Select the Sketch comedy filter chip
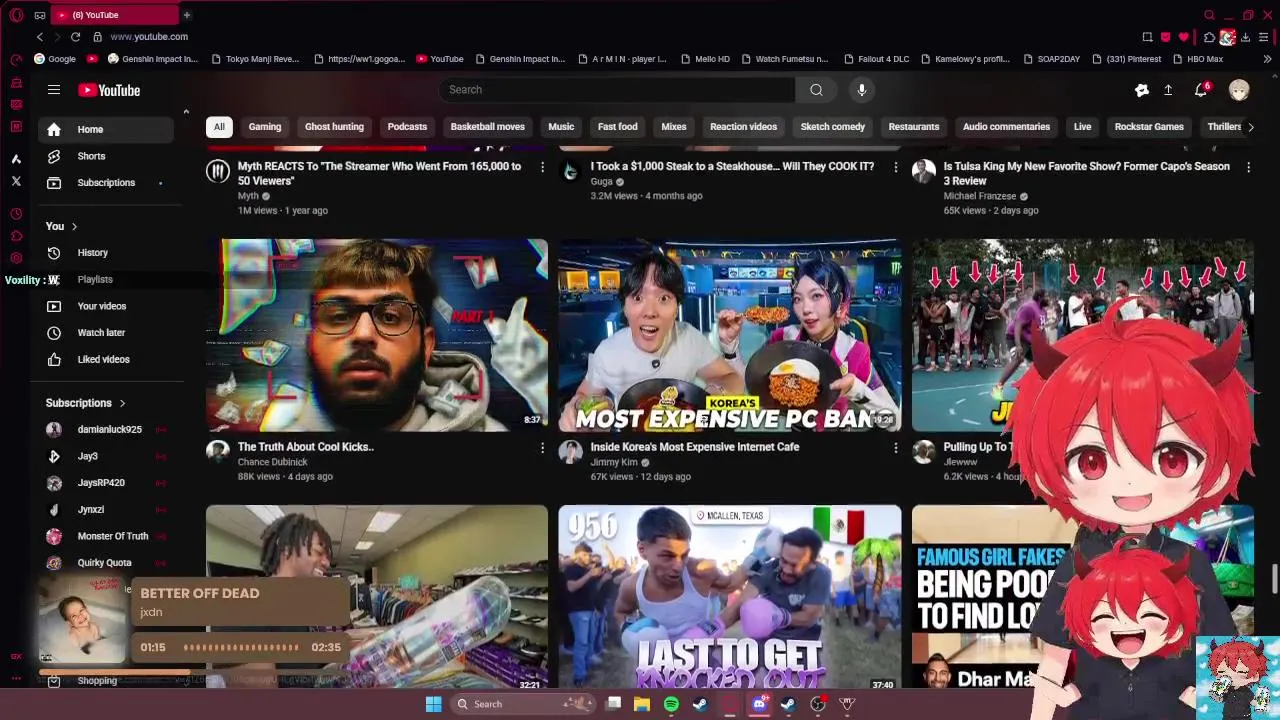Viewport: 1280px width, 720px height. 832,127
